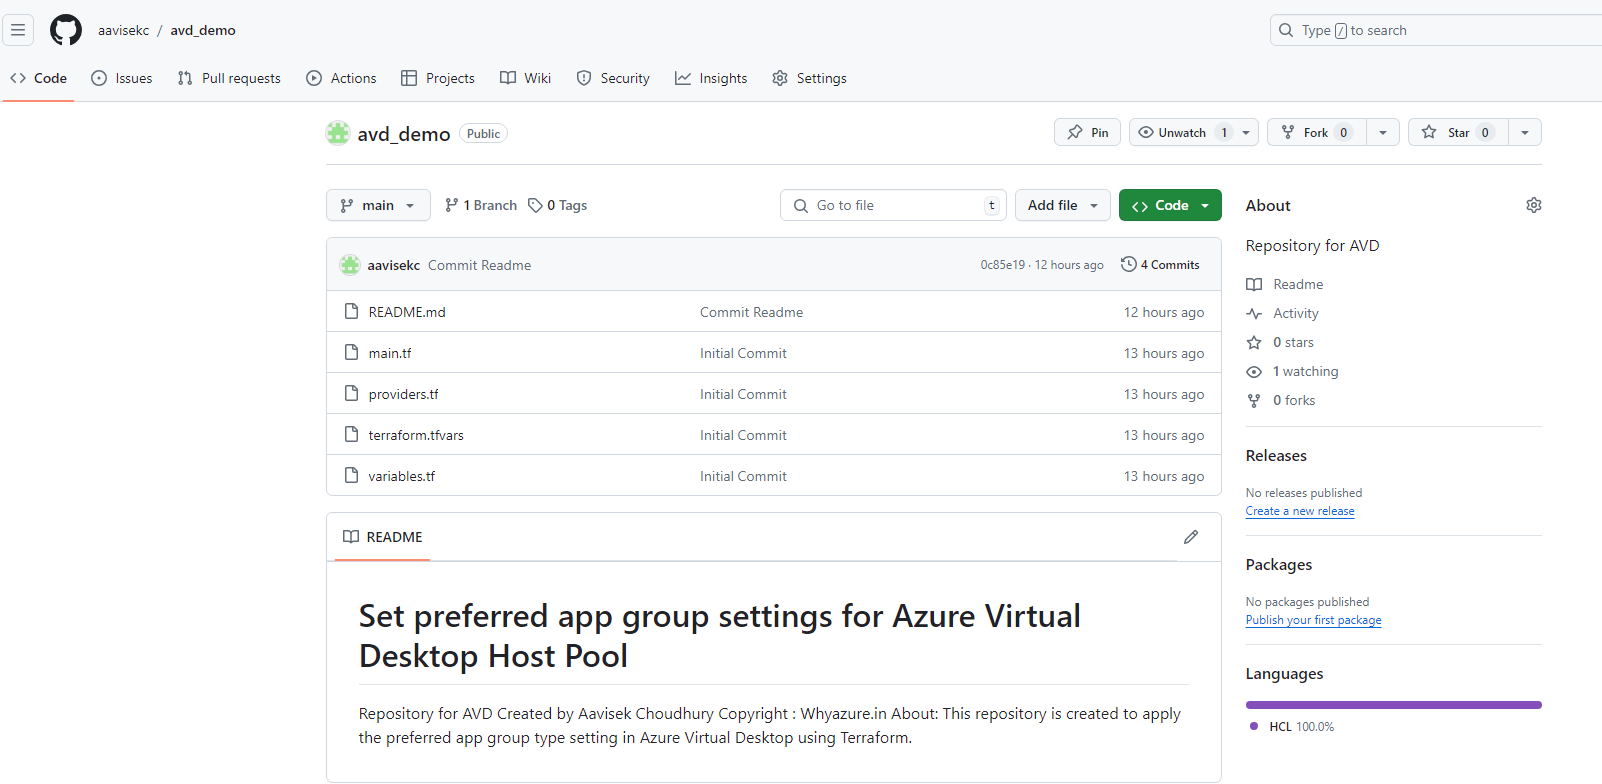
Task: Edit the README with the pencil icon
Action: 1191,537
